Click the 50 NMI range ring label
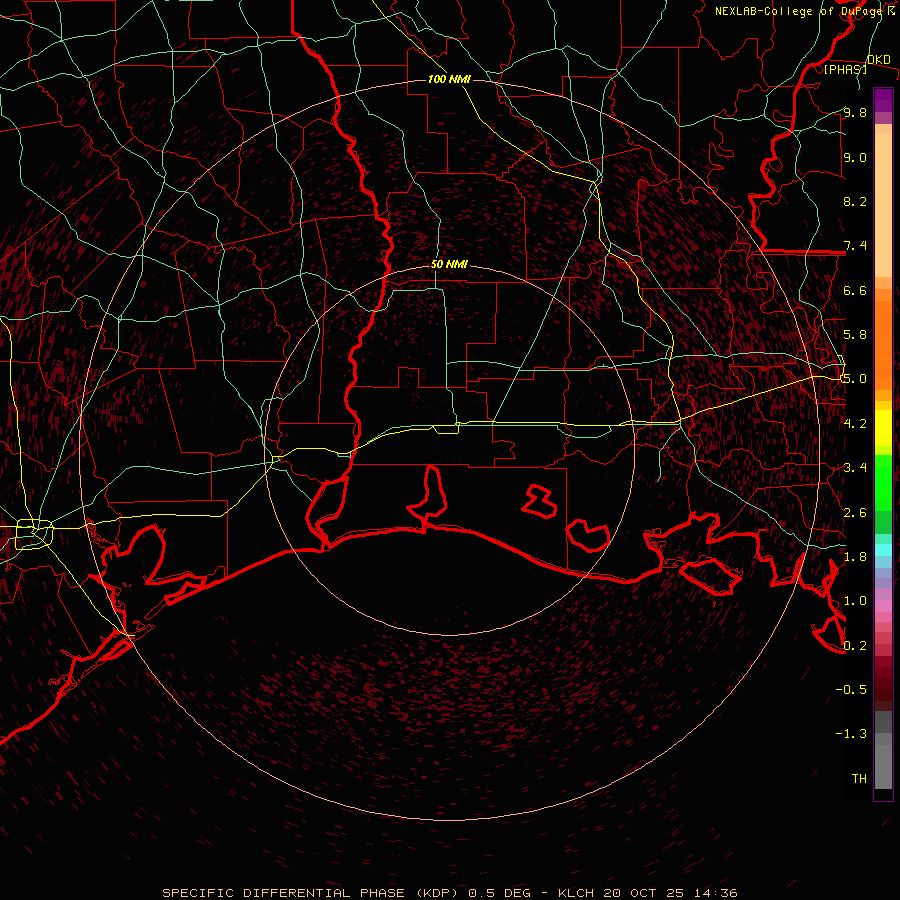The width and height of the screenshot is (900, 900). click(449, 264)
